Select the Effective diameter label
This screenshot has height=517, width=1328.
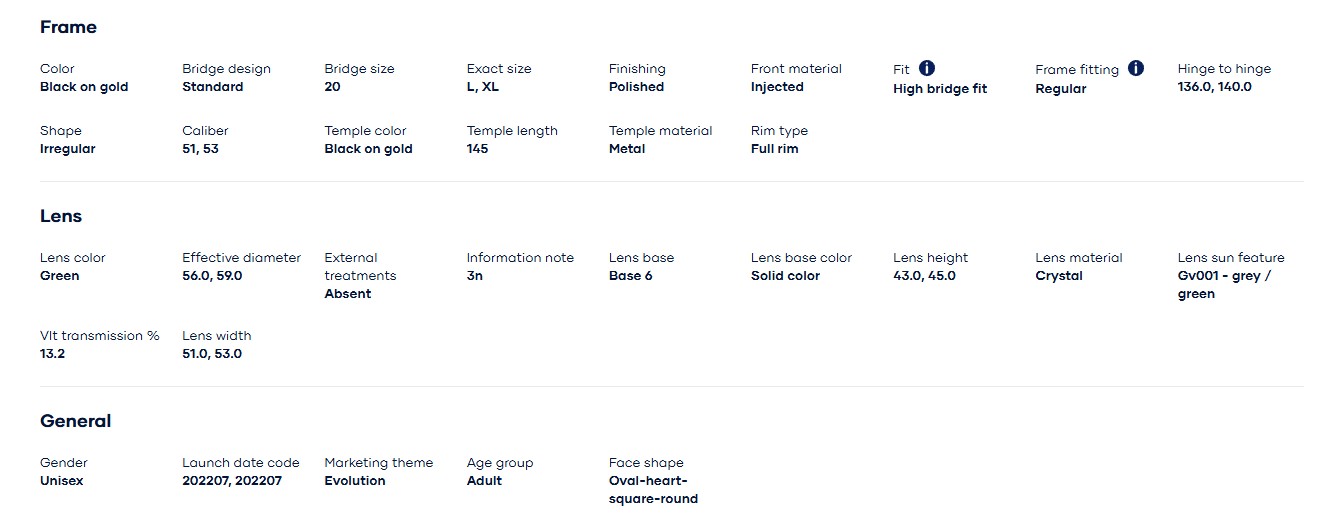click(x=241, y=258)
